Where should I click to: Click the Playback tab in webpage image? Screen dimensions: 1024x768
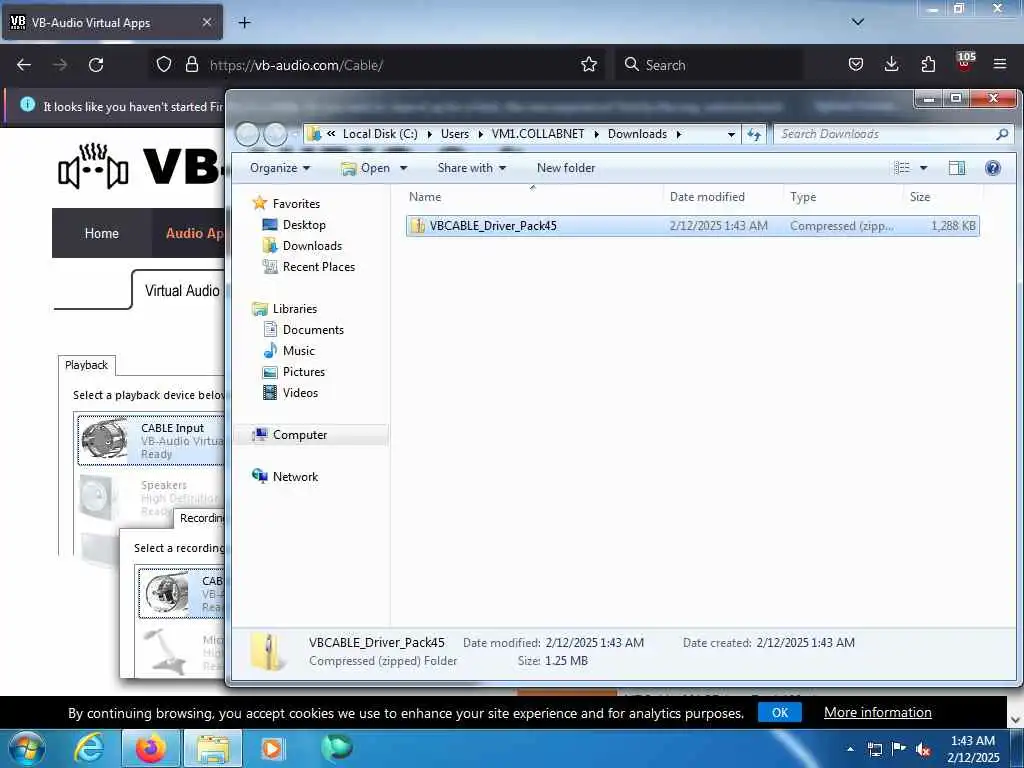(x=86, y=365)
